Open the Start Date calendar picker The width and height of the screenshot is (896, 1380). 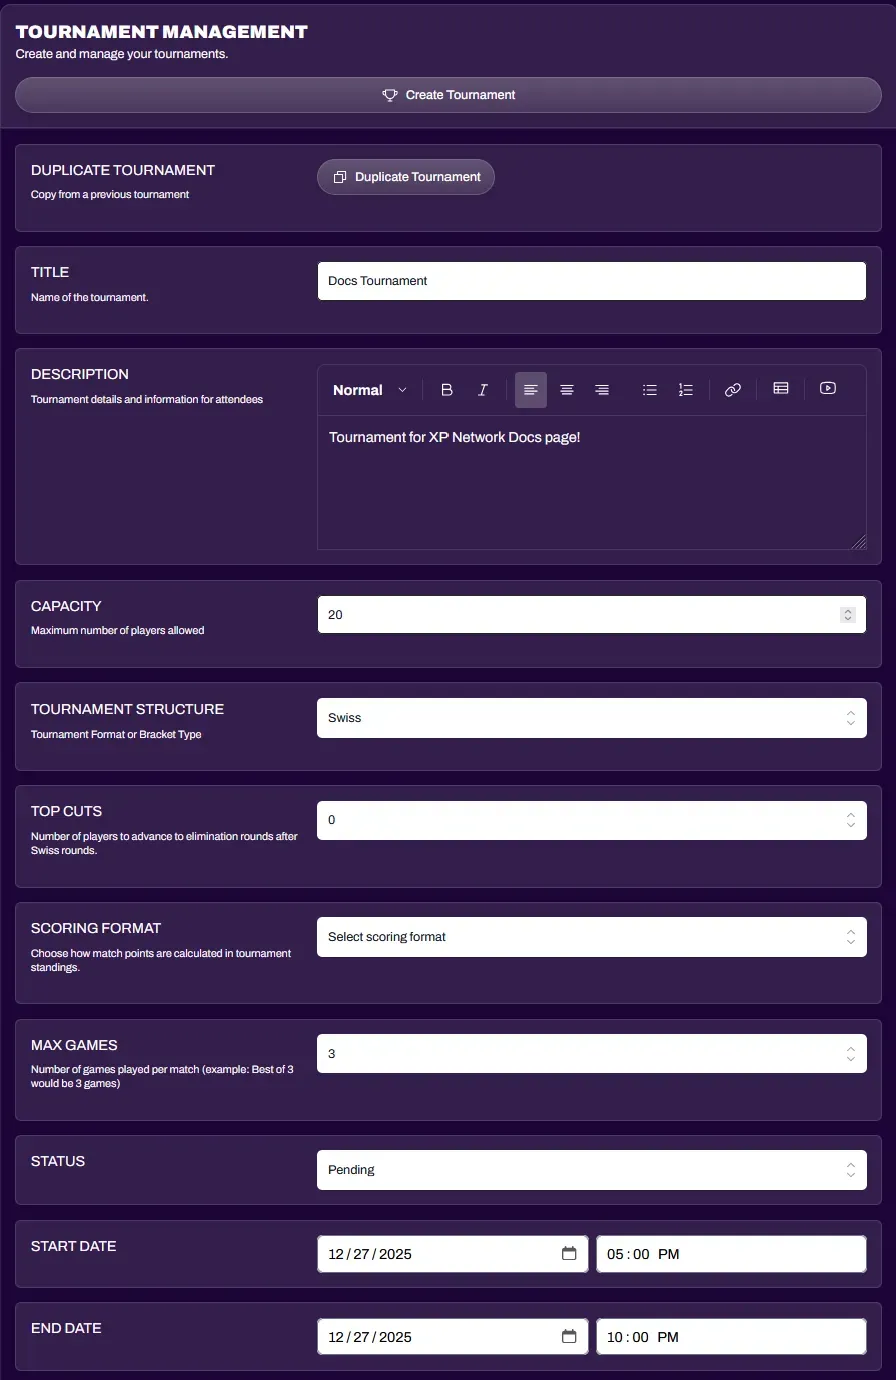(569, 1254)
